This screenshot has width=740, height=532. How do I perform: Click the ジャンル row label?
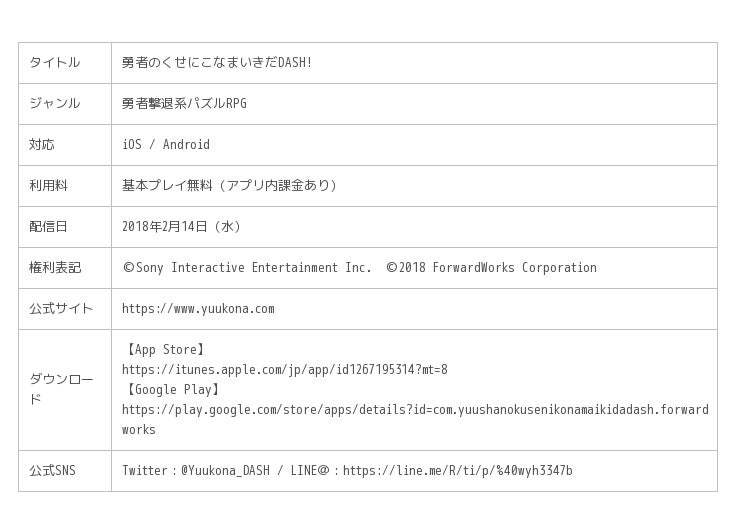pos(54,104)
